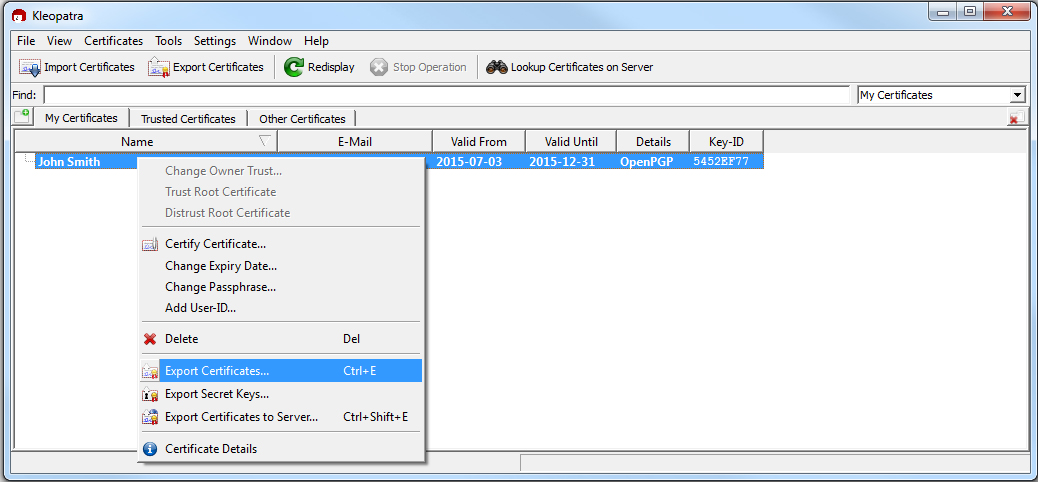This screenshot has height=482, width=1038.
Task: Click the Import Certificates toolbar icon
Action: click(x=30, y=67)
